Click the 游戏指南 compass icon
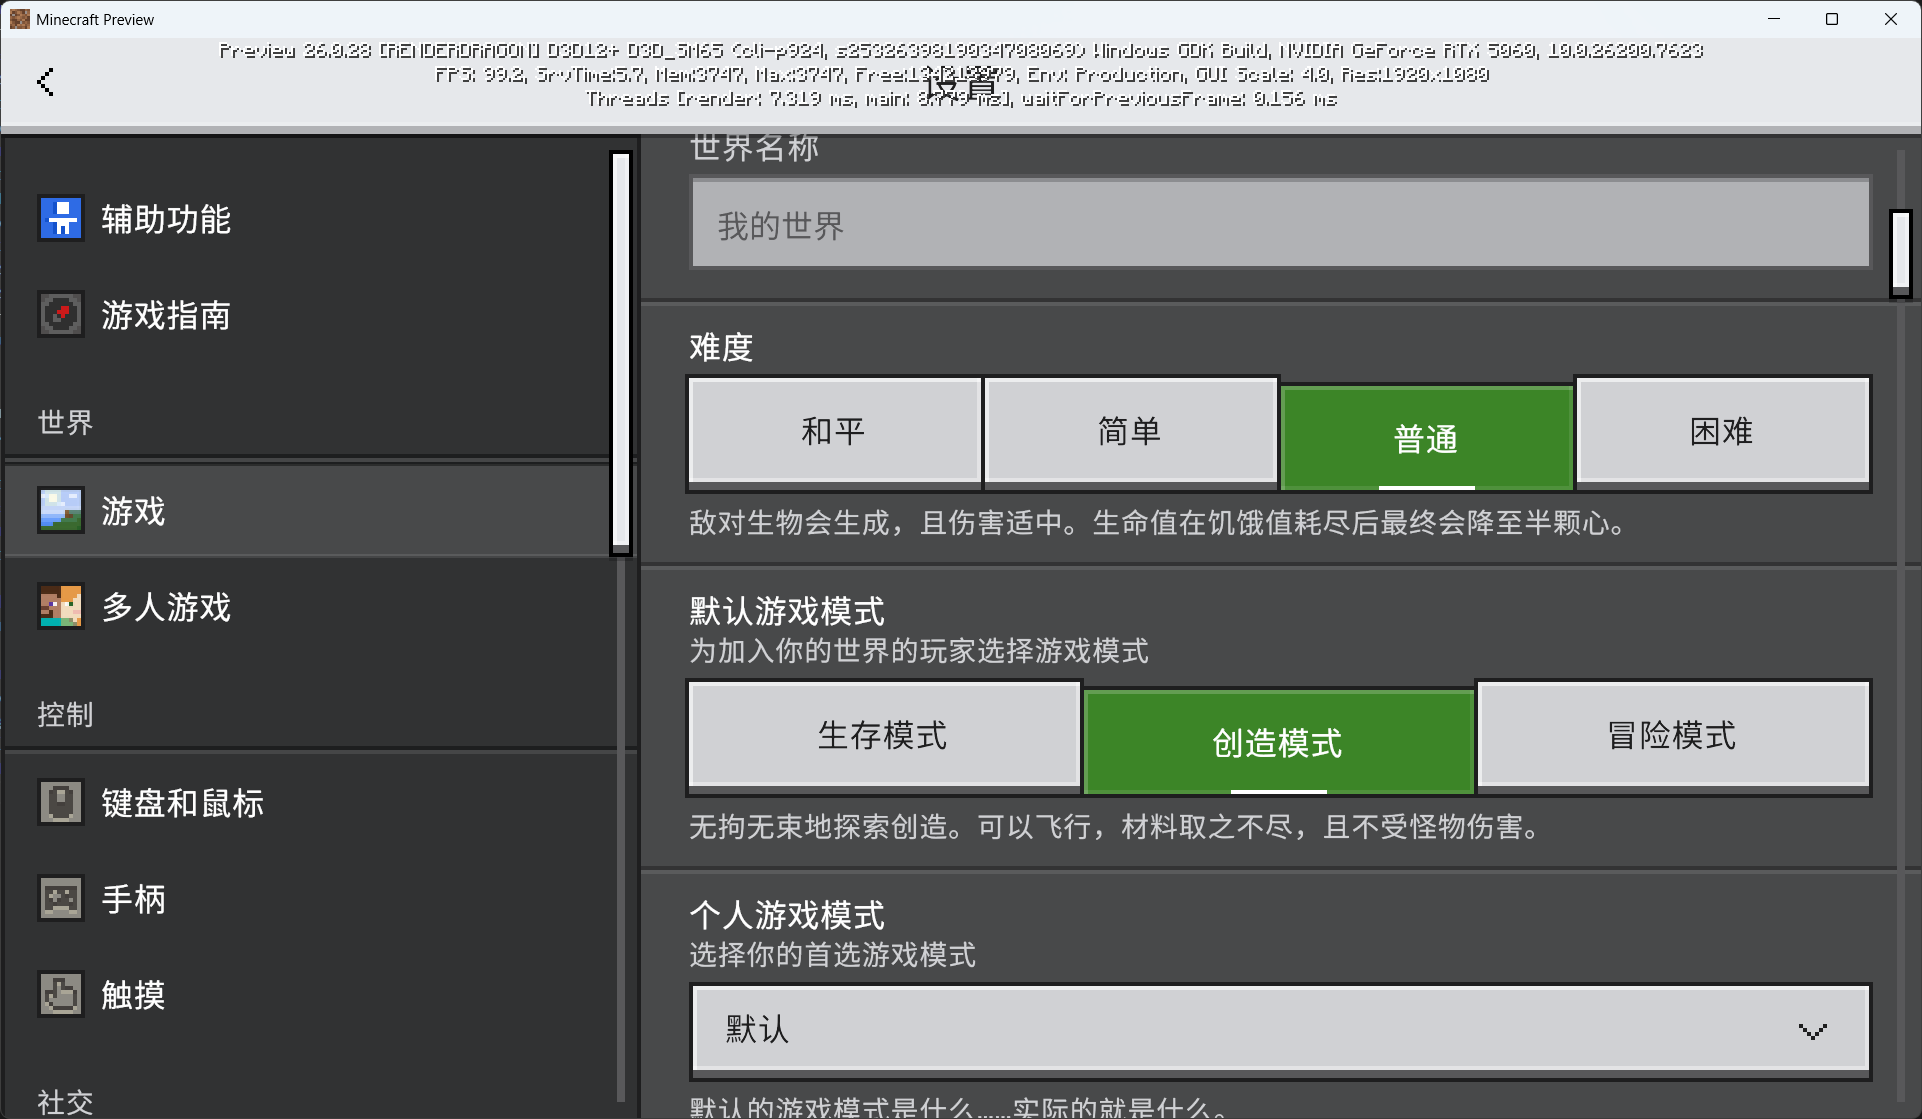This screenshot has height=1119, width=1922. pyautogui.click(x=61, y=314)
